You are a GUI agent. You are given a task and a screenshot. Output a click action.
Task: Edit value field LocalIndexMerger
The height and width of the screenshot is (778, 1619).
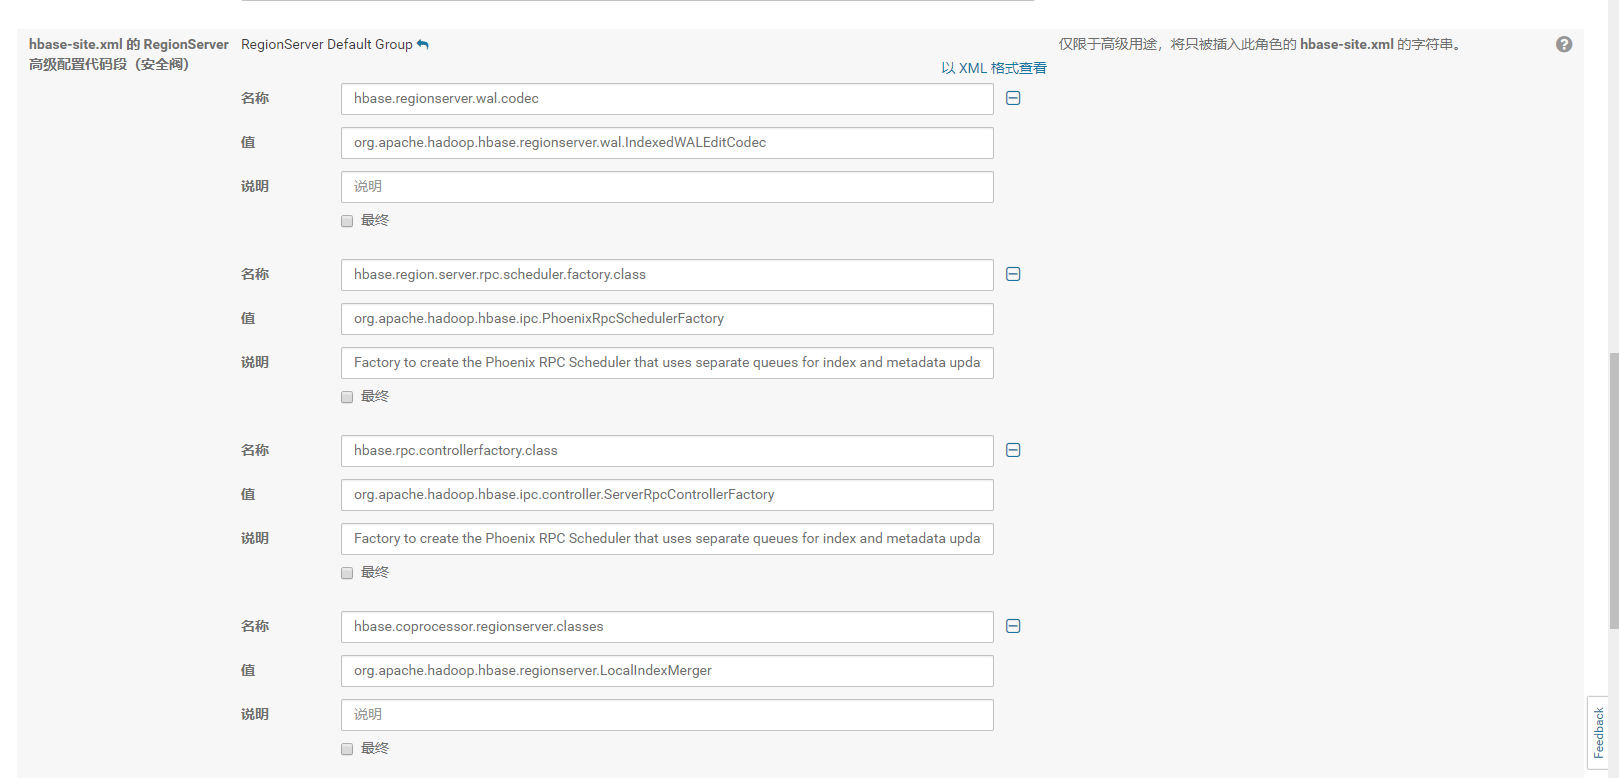(x=667, y=671)
